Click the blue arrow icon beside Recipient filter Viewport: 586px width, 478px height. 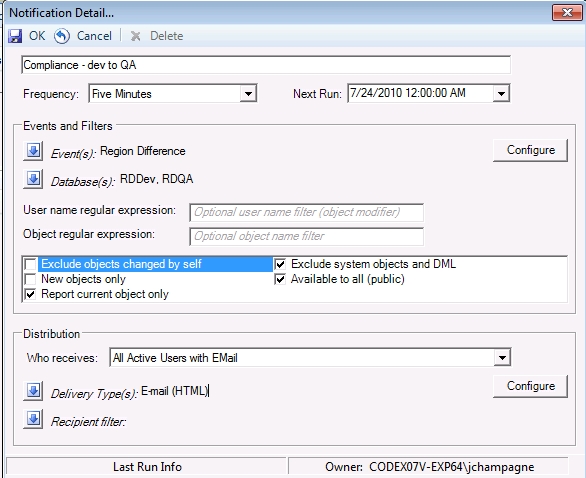click(x=33, y=419)
